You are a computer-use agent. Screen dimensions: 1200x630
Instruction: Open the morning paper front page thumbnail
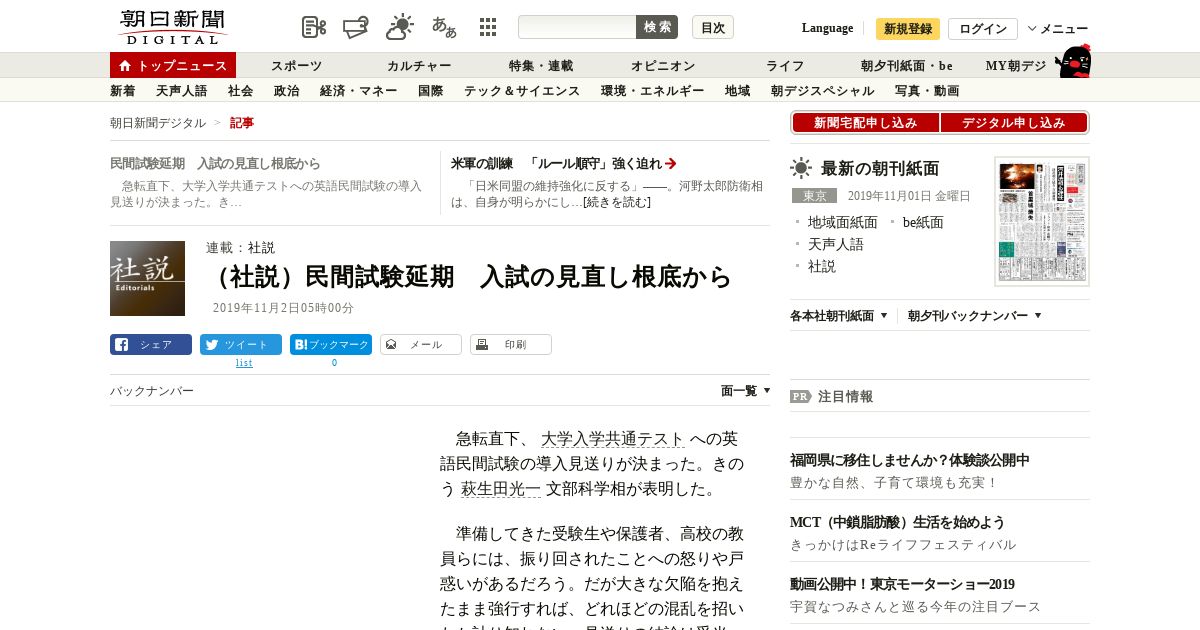(x=1042, y=221)
